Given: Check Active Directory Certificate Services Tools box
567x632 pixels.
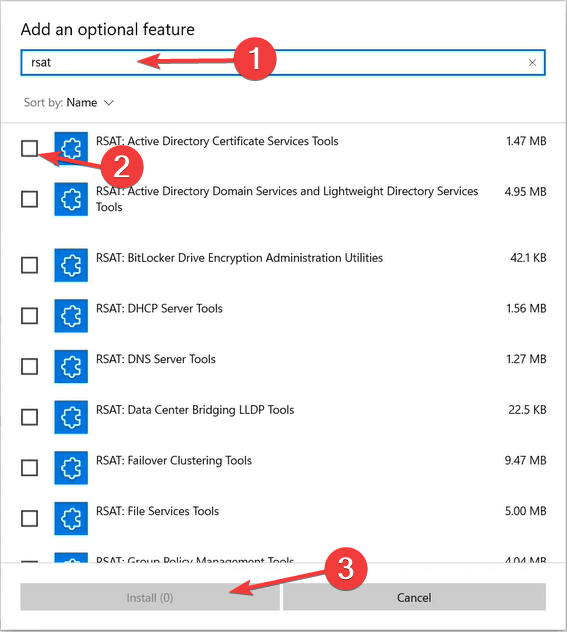Looking at the screenshot, I should [29, 148].
